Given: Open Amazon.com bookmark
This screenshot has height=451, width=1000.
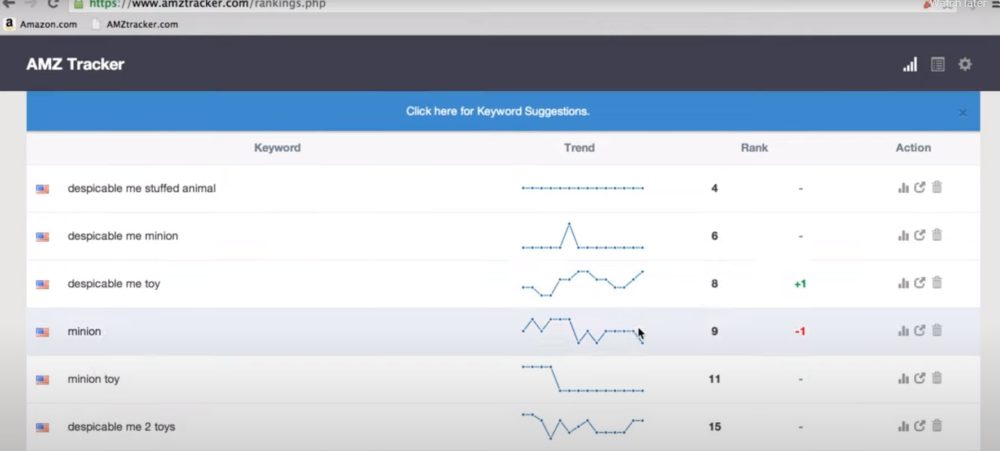Looking at the screenshot, I should 41,24.
